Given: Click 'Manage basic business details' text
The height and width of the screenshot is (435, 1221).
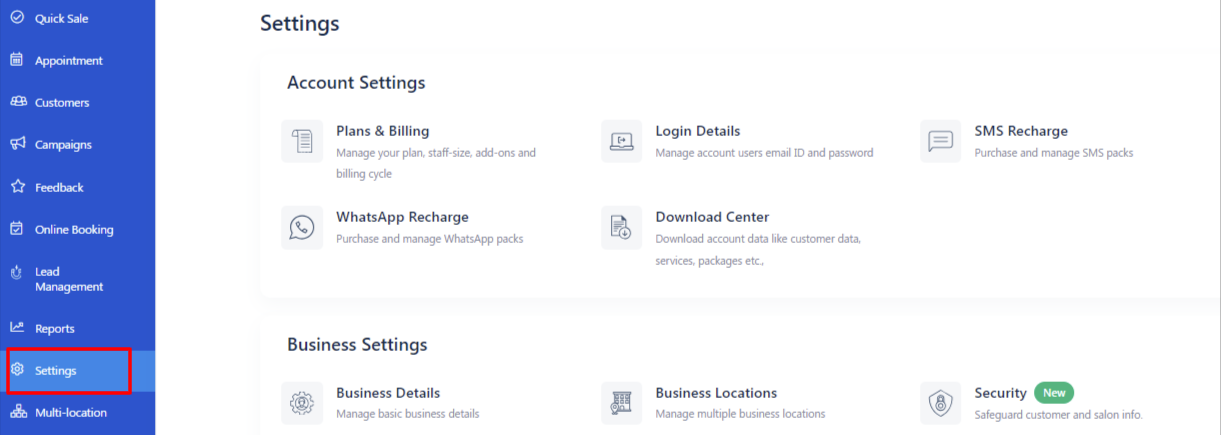Looking at the screenshot, I should 407,414.
